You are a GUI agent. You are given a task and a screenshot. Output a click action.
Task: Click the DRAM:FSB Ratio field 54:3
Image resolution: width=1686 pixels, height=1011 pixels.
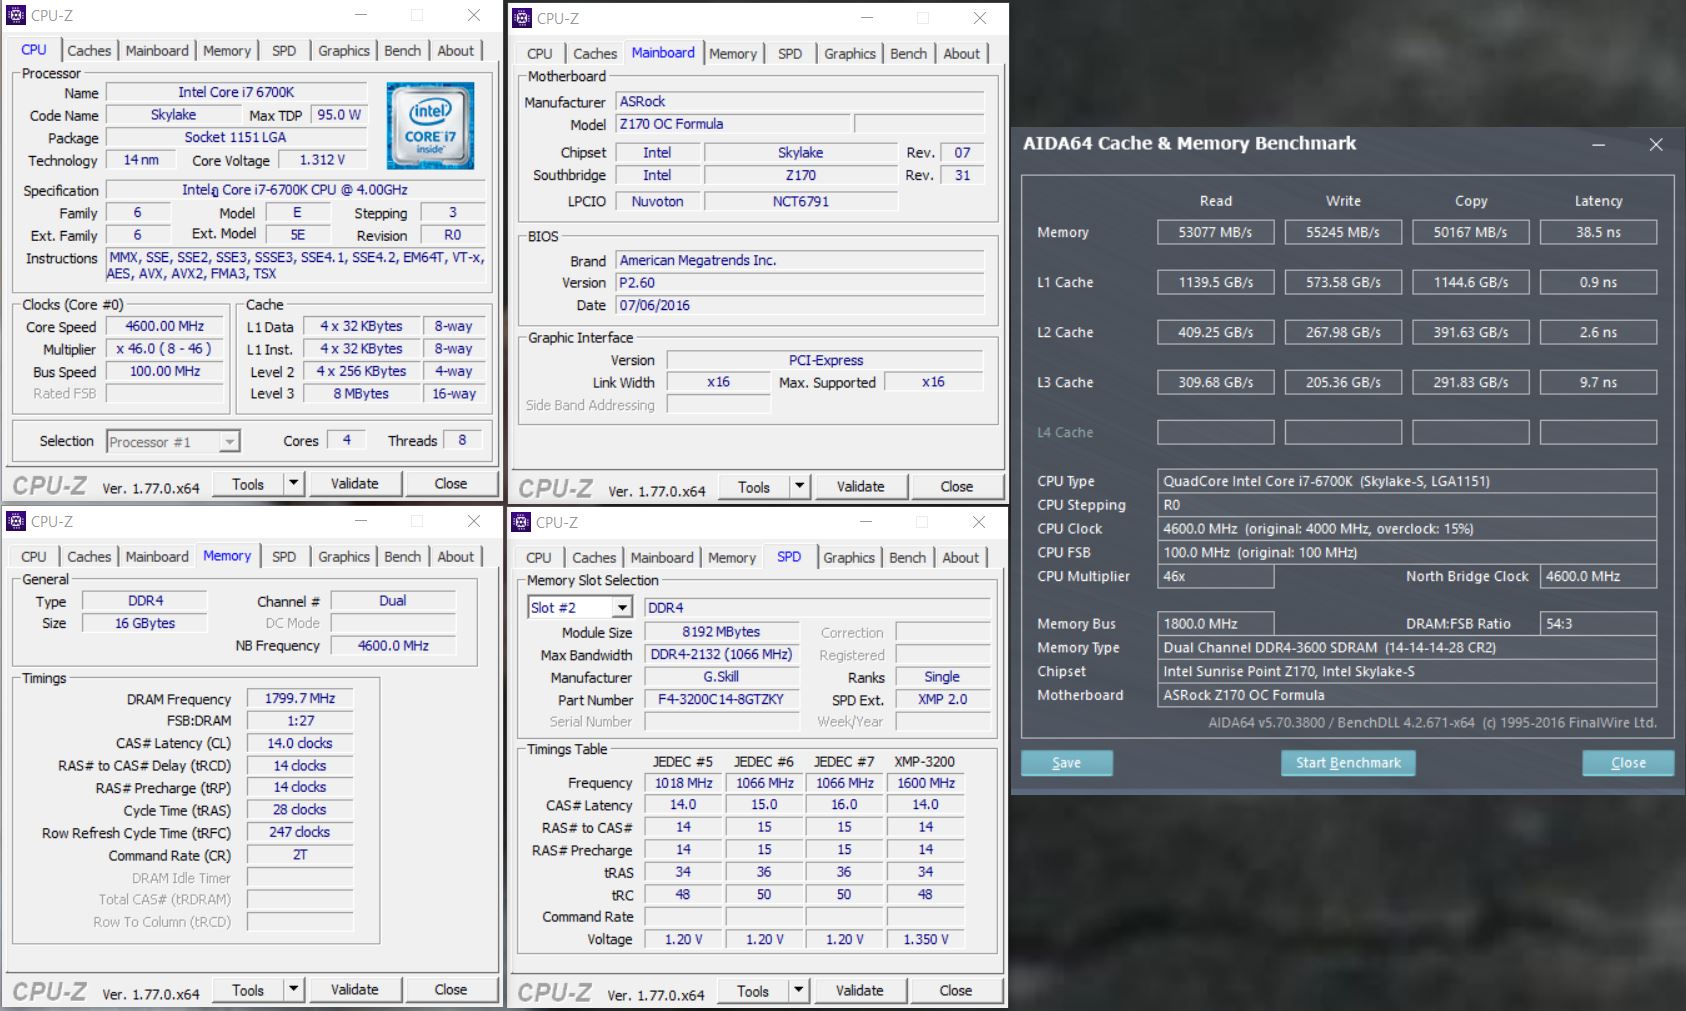(1599, 623)
